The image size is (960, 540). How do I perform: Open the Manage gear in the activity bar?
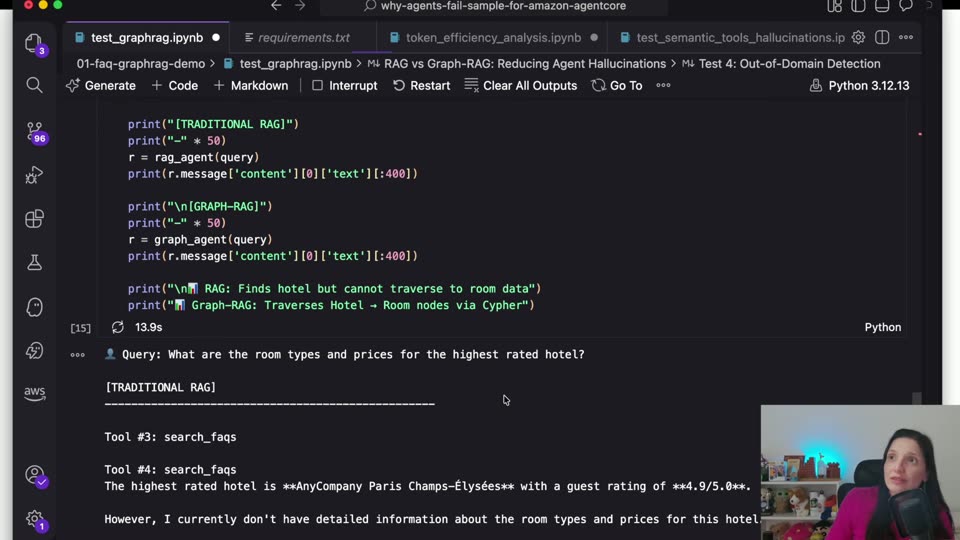[36, 520]
